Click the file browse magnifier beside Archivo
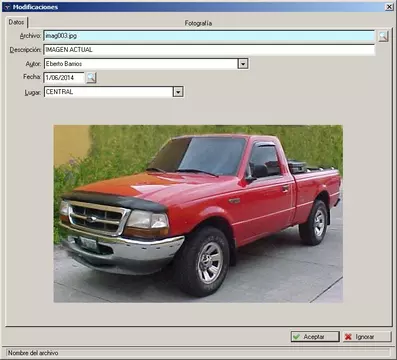This screenshot has height=360, width=397. 383,36
